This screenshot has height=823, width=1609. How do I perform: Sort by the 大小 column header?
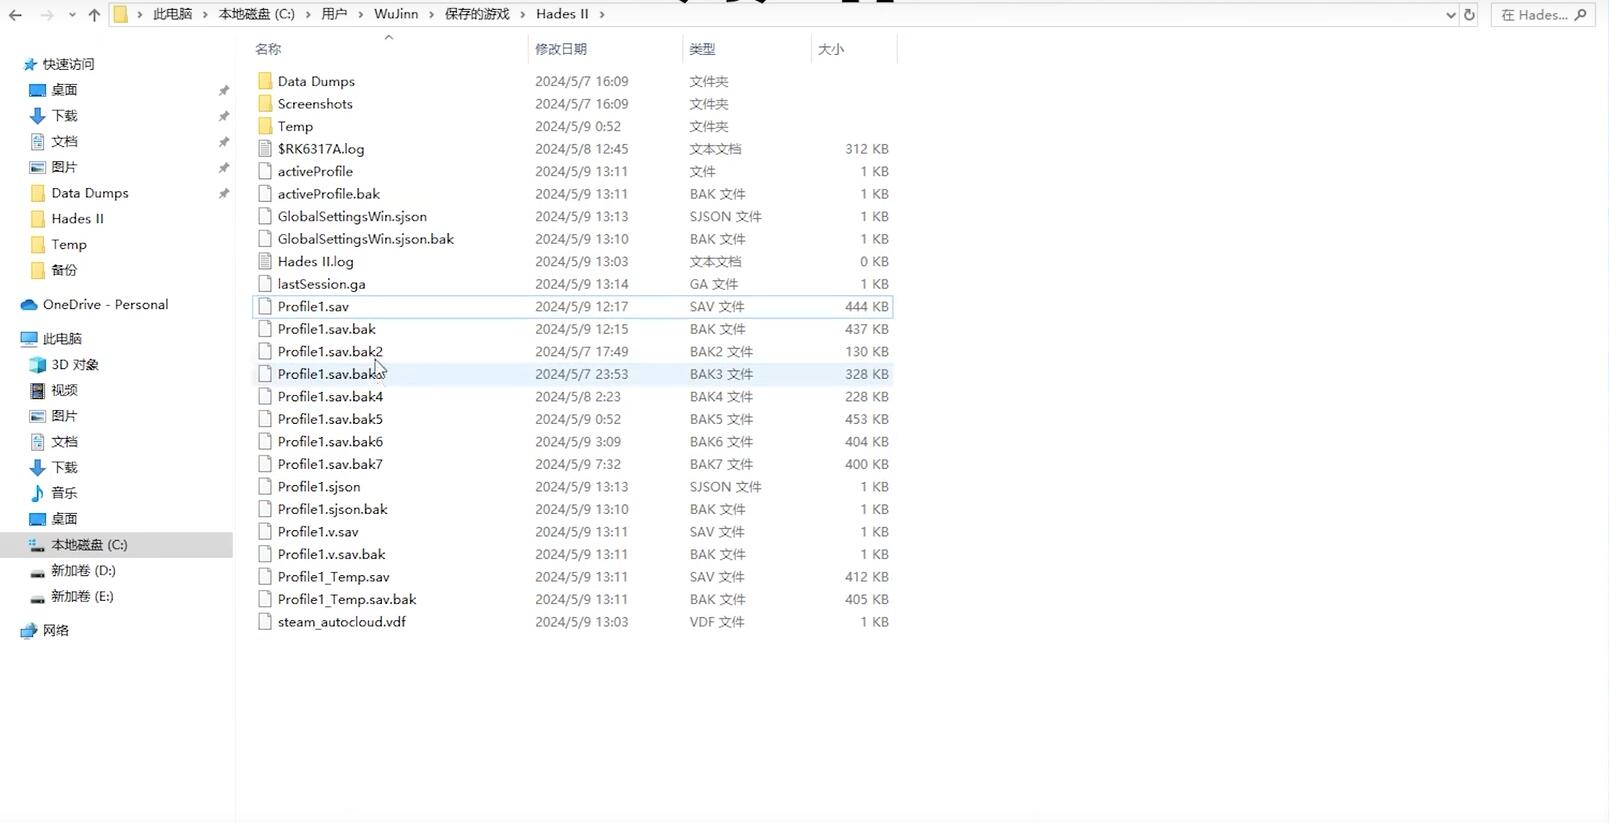point(831,49)
